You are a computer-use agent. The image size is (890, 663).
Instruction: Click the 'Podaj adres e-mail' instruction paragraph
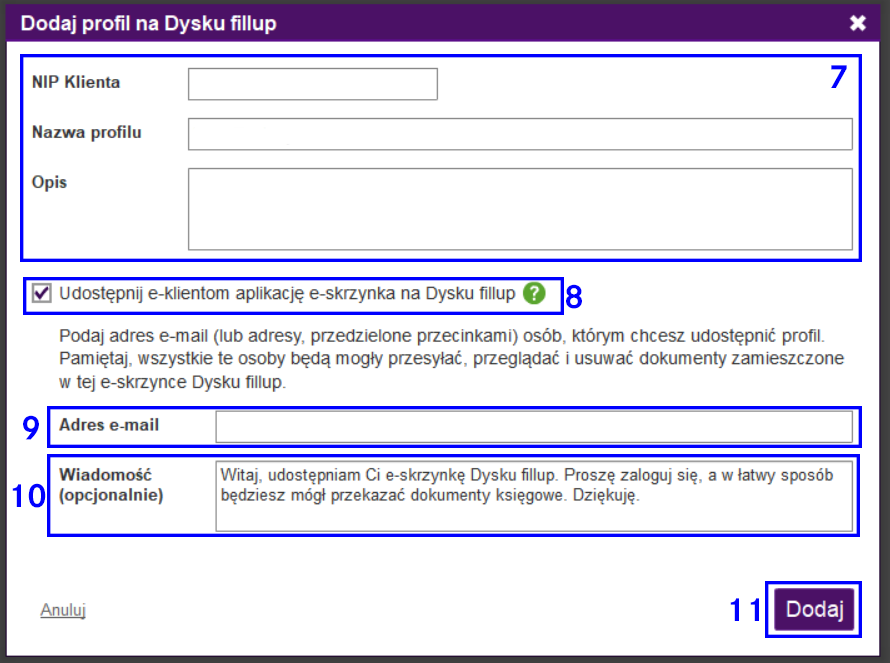pyautogui.click(x=451, y=359)
